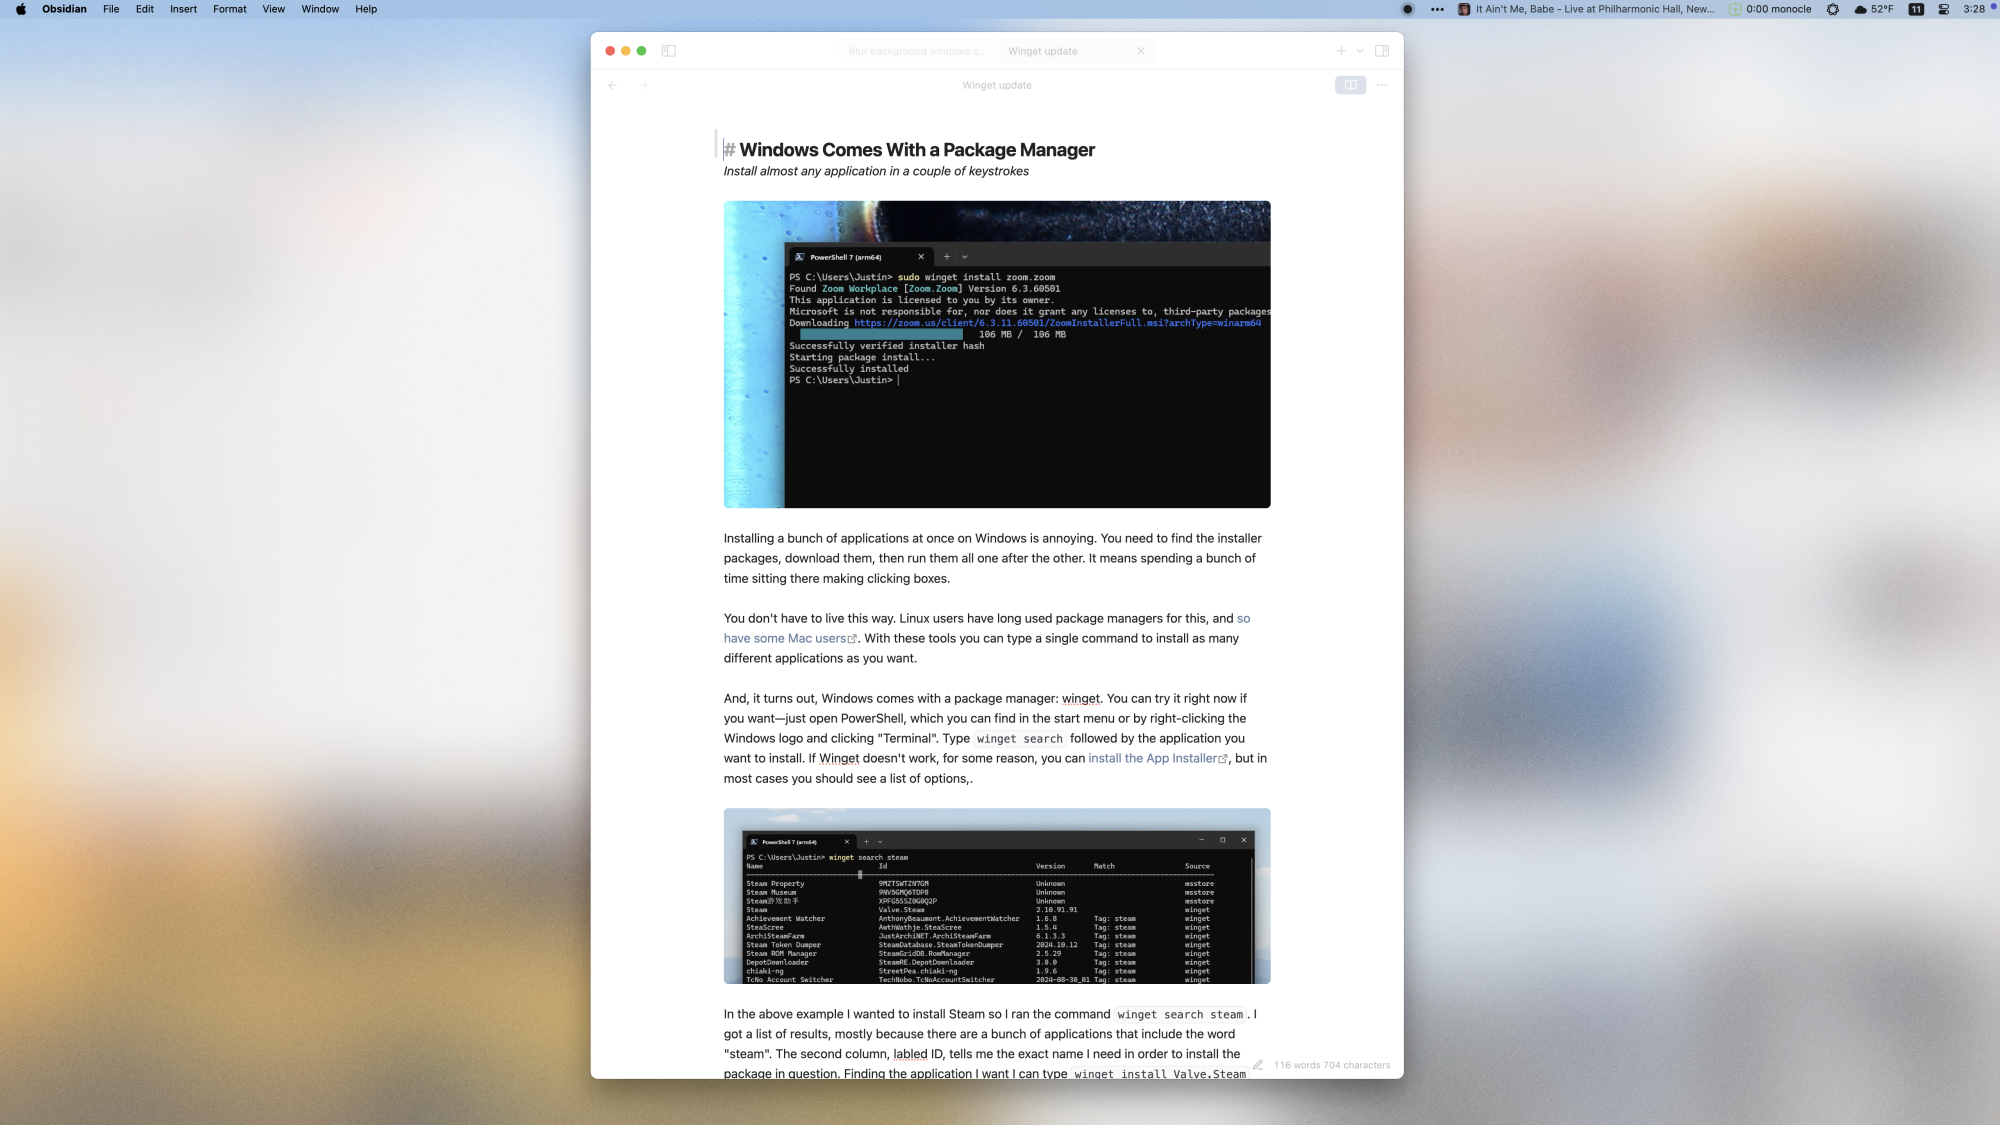Open the Window menu
2000x1125 pixels.
coord(320,9)
